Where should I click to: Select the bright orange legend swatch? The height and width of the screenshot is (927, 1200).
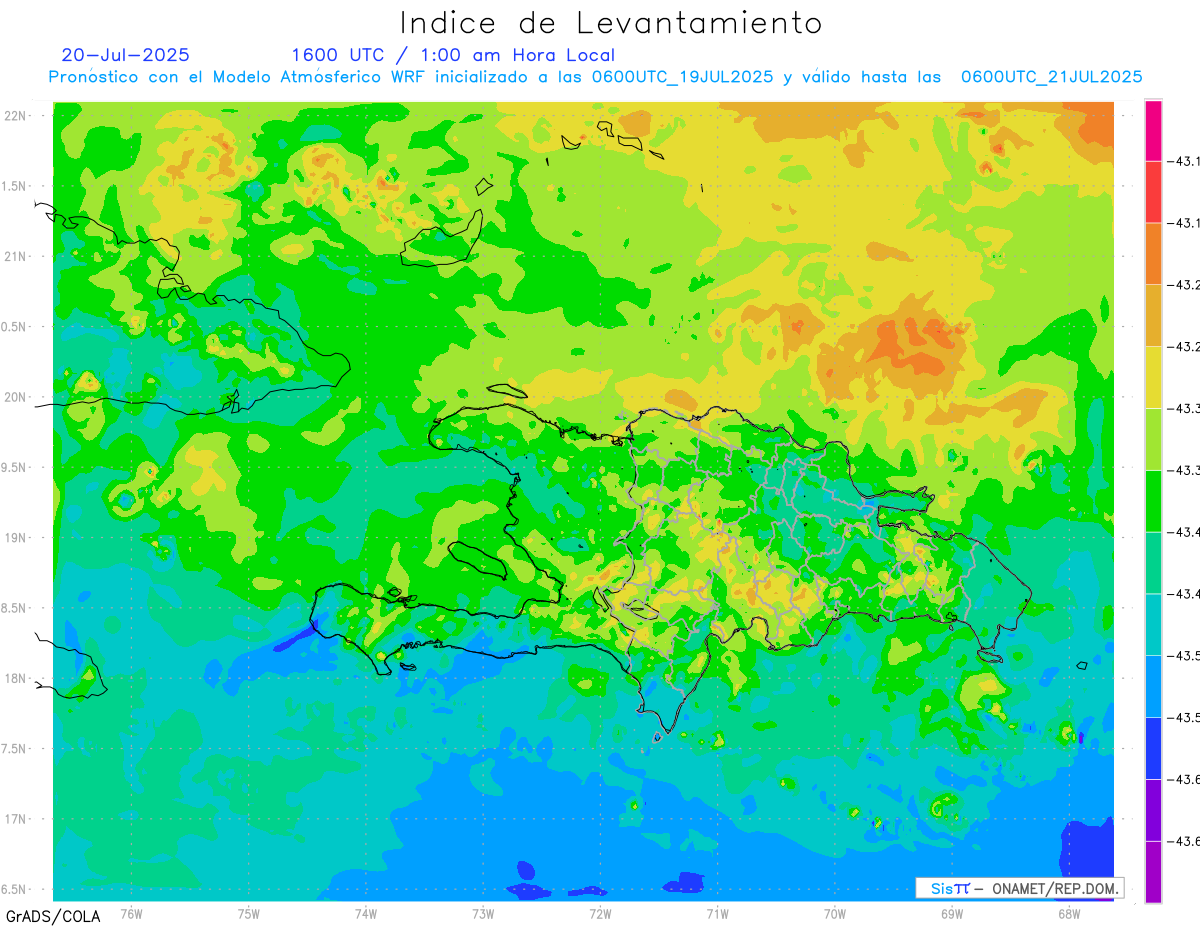click(x=1153, y=253)
